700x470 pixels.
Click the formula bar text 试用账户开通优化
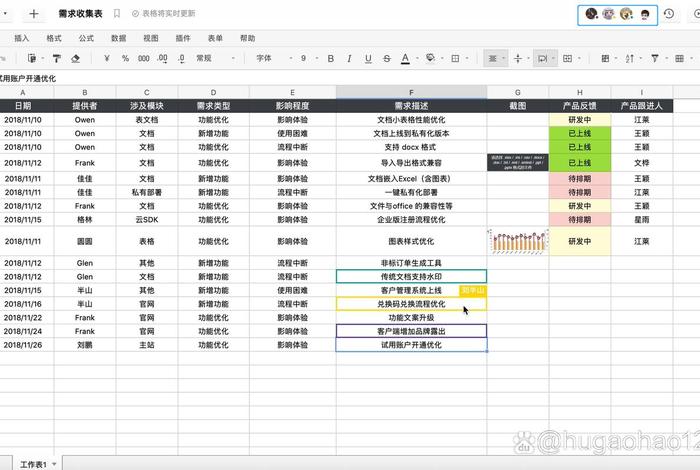(x=28, y=79)
